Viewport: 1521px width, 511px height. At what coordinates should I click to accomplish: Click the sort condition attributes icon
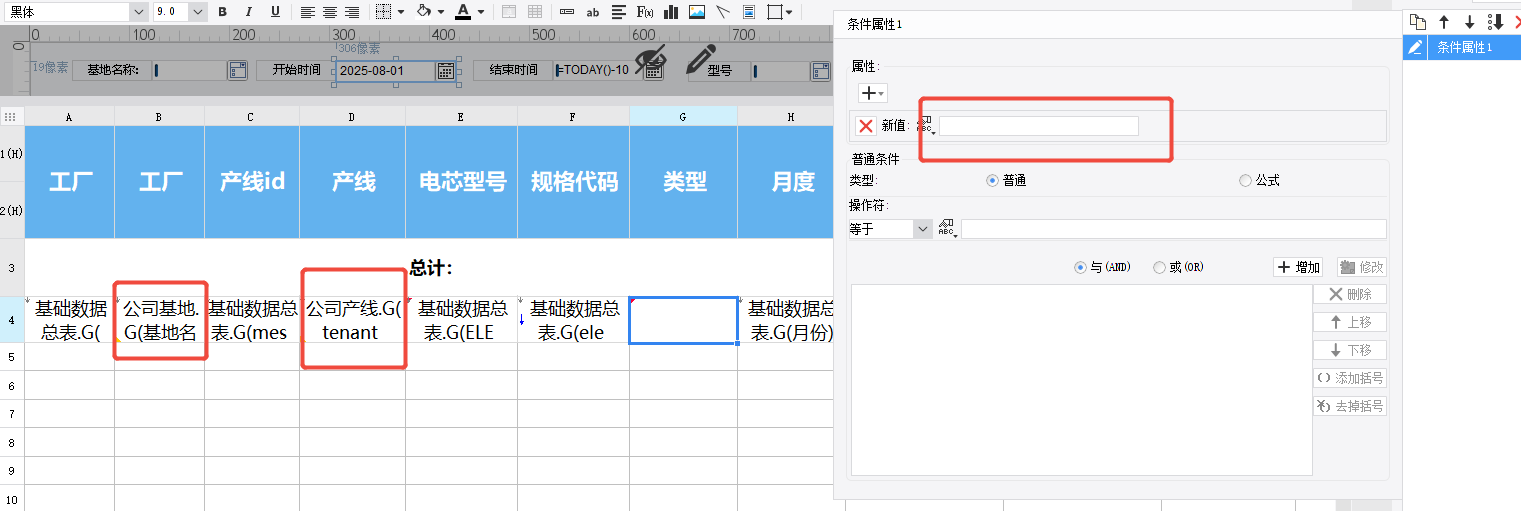1496,22
